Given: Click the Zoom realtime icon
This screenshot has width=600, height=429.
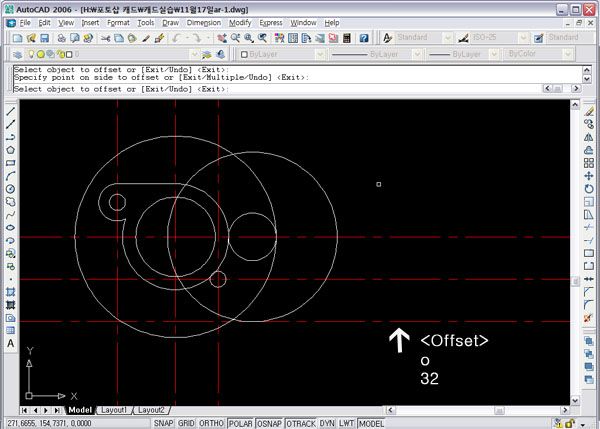Looking at the screenshot, I should (x=235, y=38).
